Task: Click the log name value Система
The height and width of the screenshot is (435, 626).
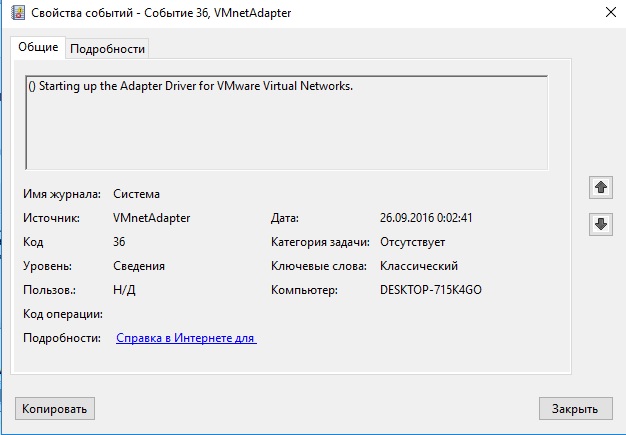Action: (x=136, y=194)
